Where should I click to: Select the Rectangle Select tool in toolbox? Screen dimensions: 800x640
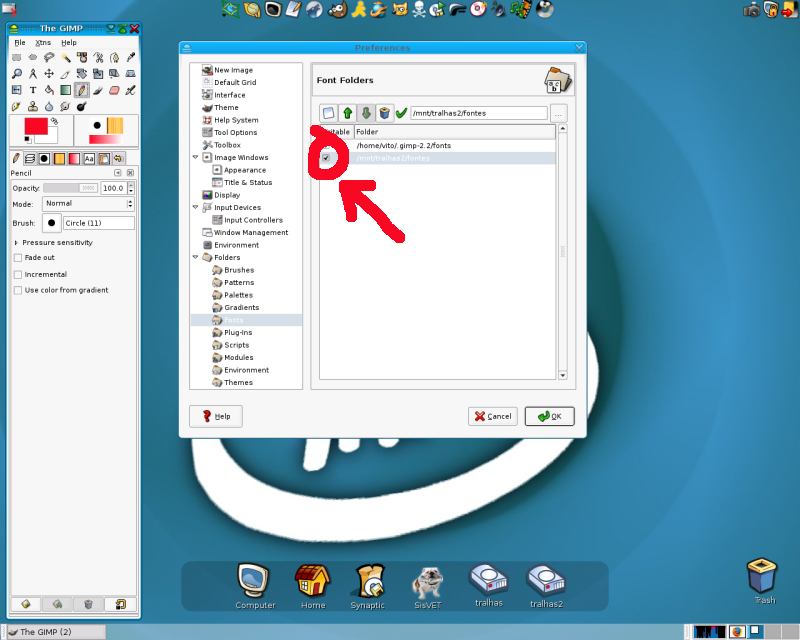tap(16, 57)
